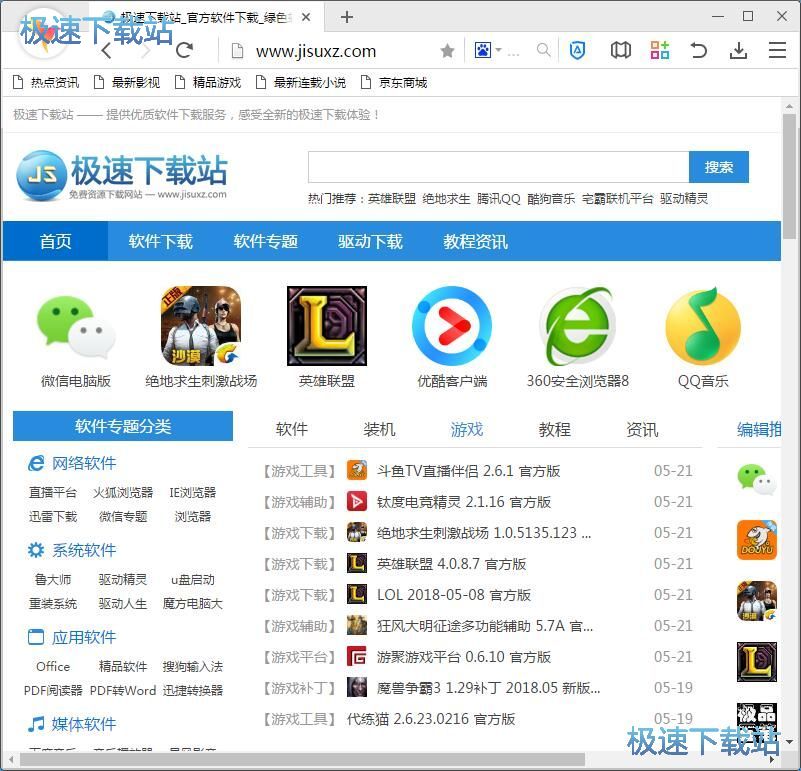Open 游聚游戏平台 0.6.10 官方版 entry
Image resolution: width=801 pixels, height=771 pixels.
tap(464, 657)
